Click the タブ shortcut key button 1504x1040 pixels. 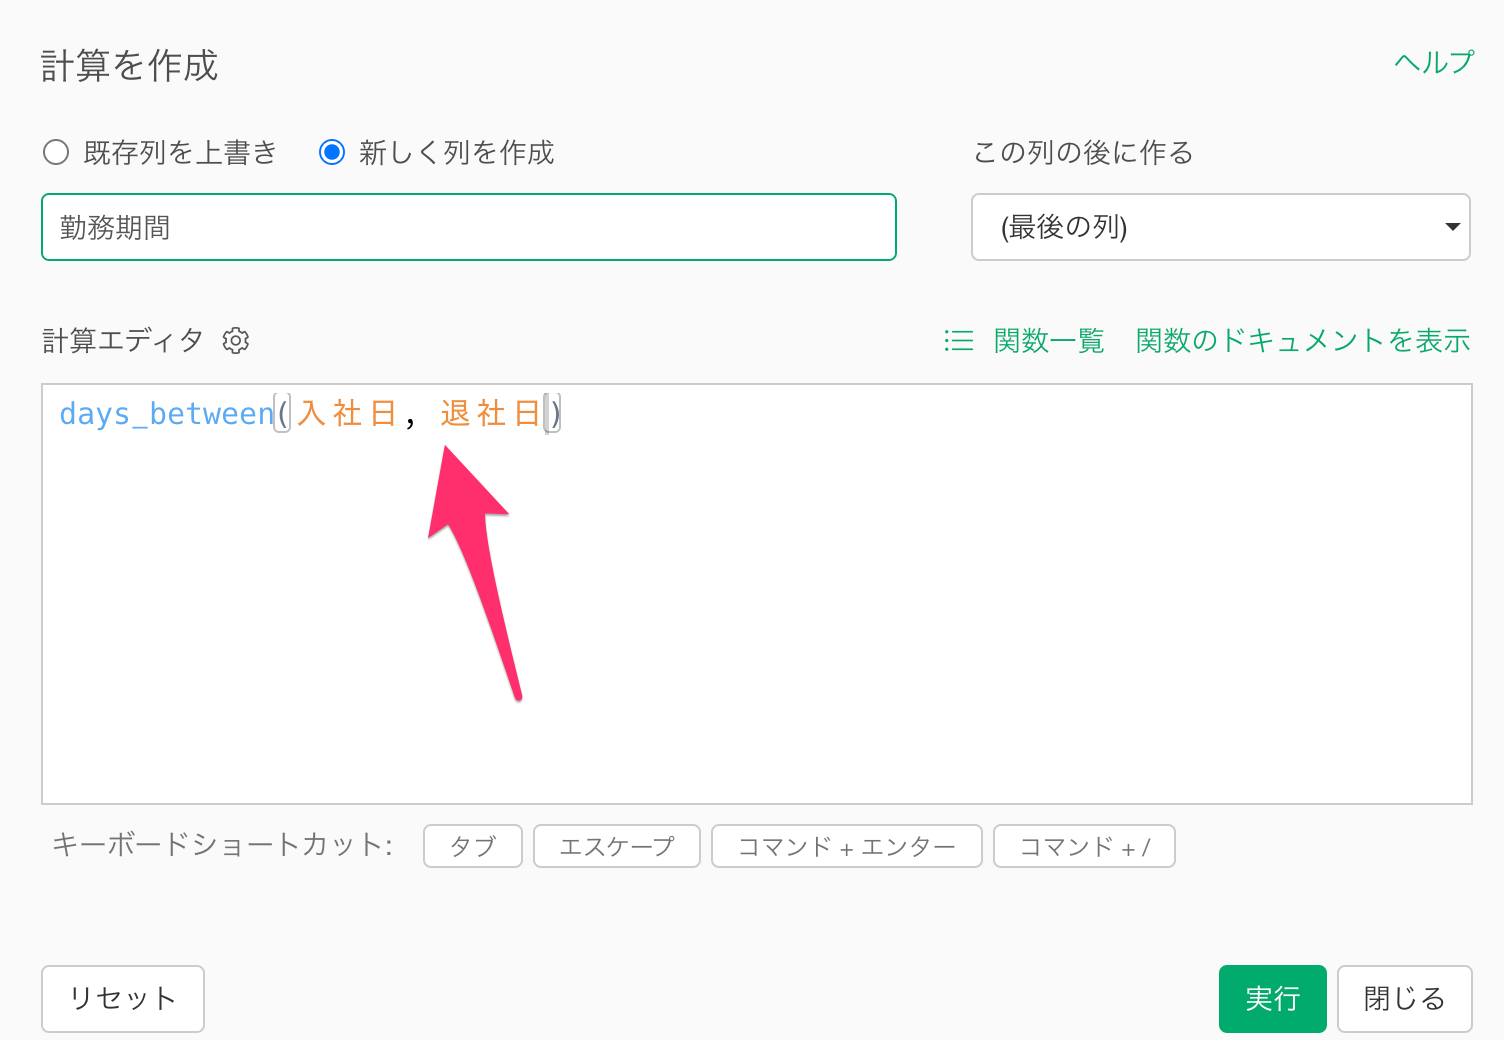tap(473, 846)
